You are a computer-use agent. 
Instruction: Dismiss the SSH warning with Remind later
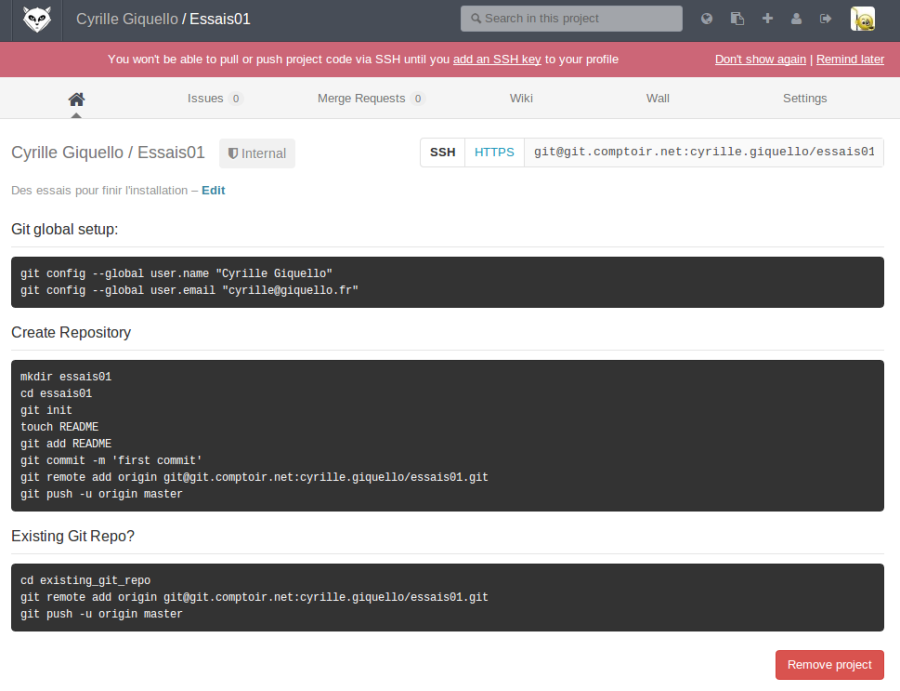[x=850, y=59]
